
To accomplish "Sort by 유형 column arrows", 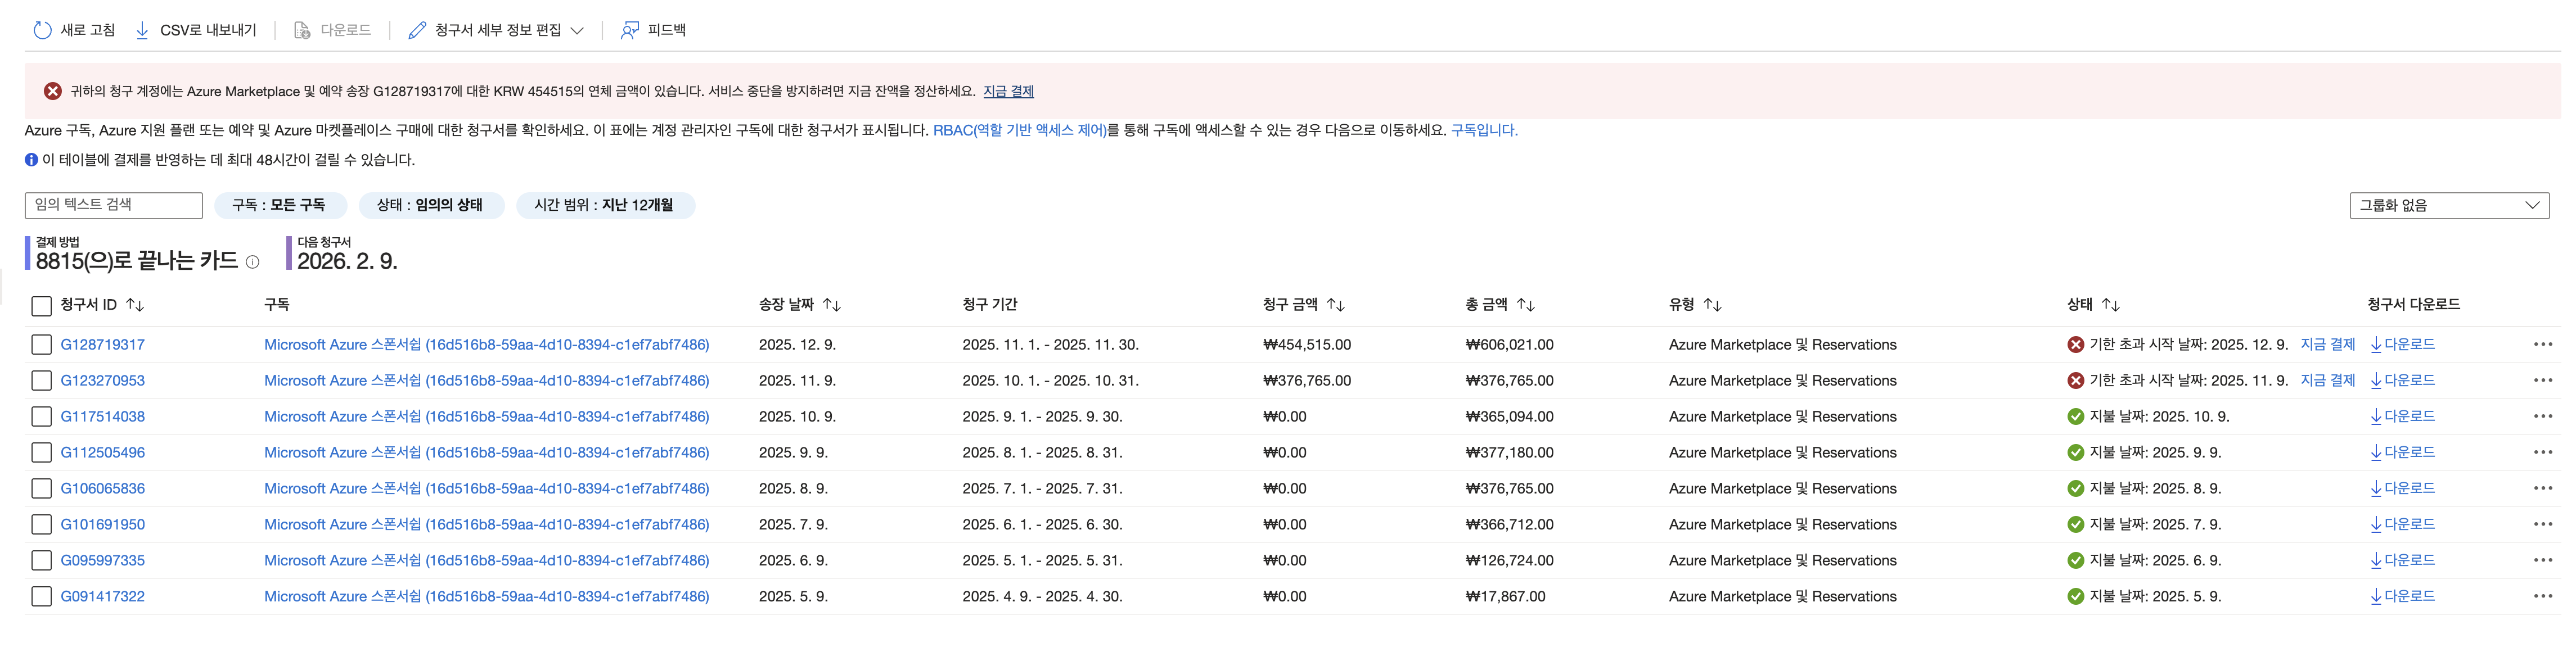I will 1713,305.
